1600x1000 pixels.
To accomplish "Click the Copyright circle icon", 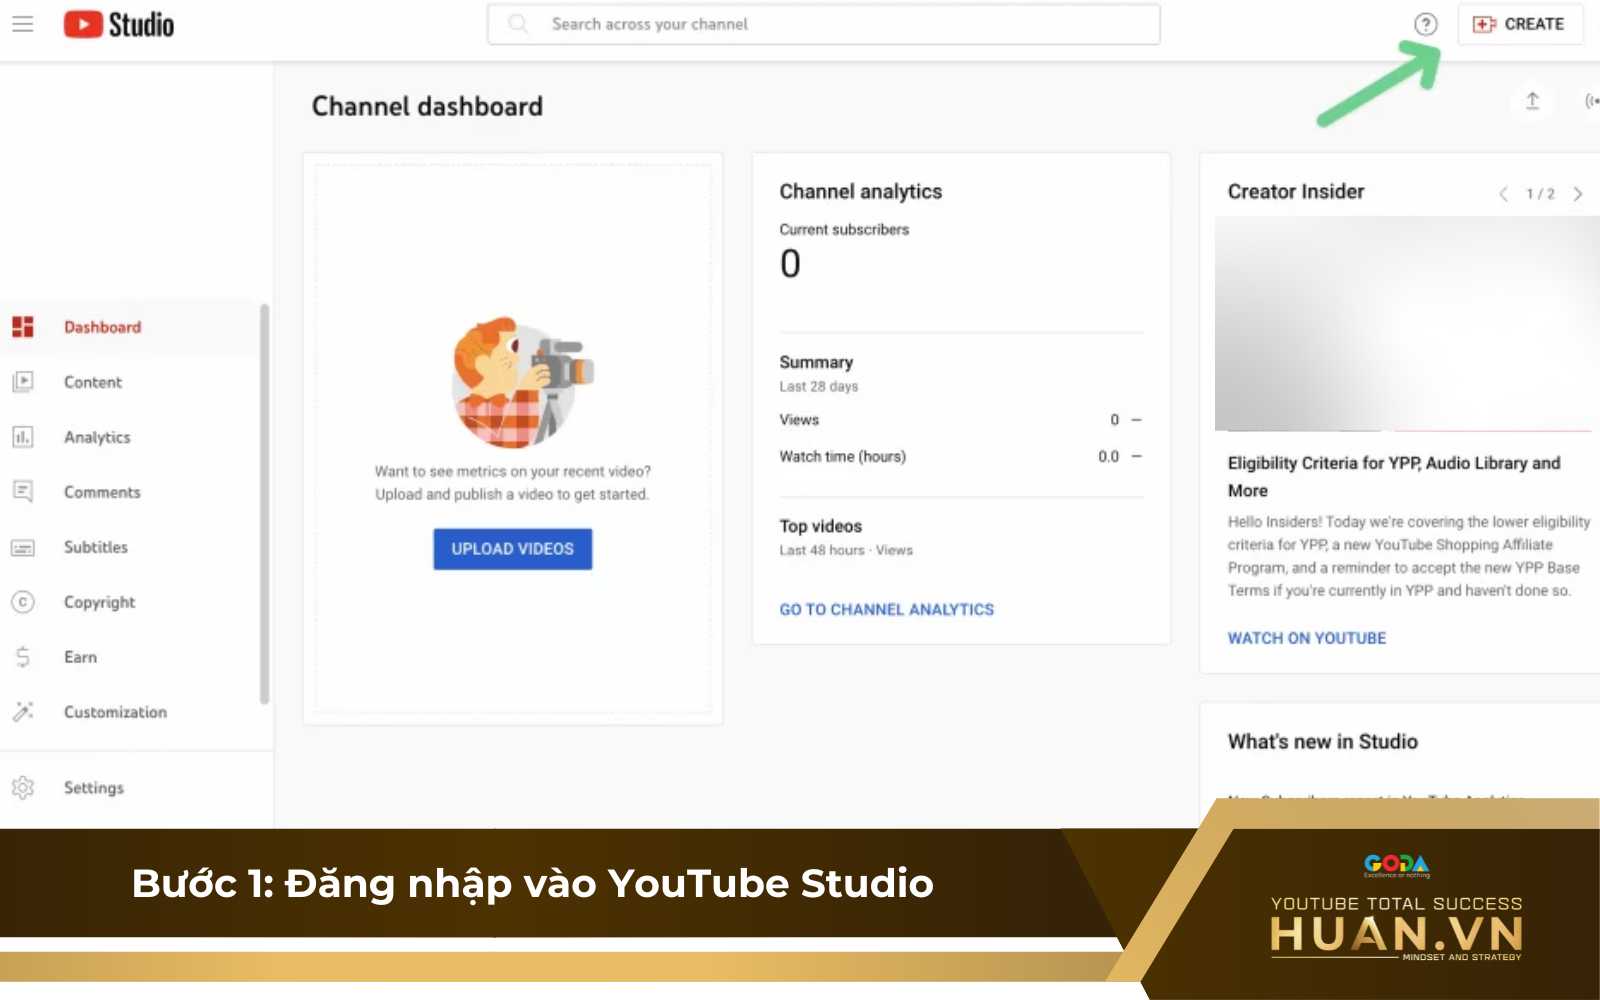I will point(23,602).
